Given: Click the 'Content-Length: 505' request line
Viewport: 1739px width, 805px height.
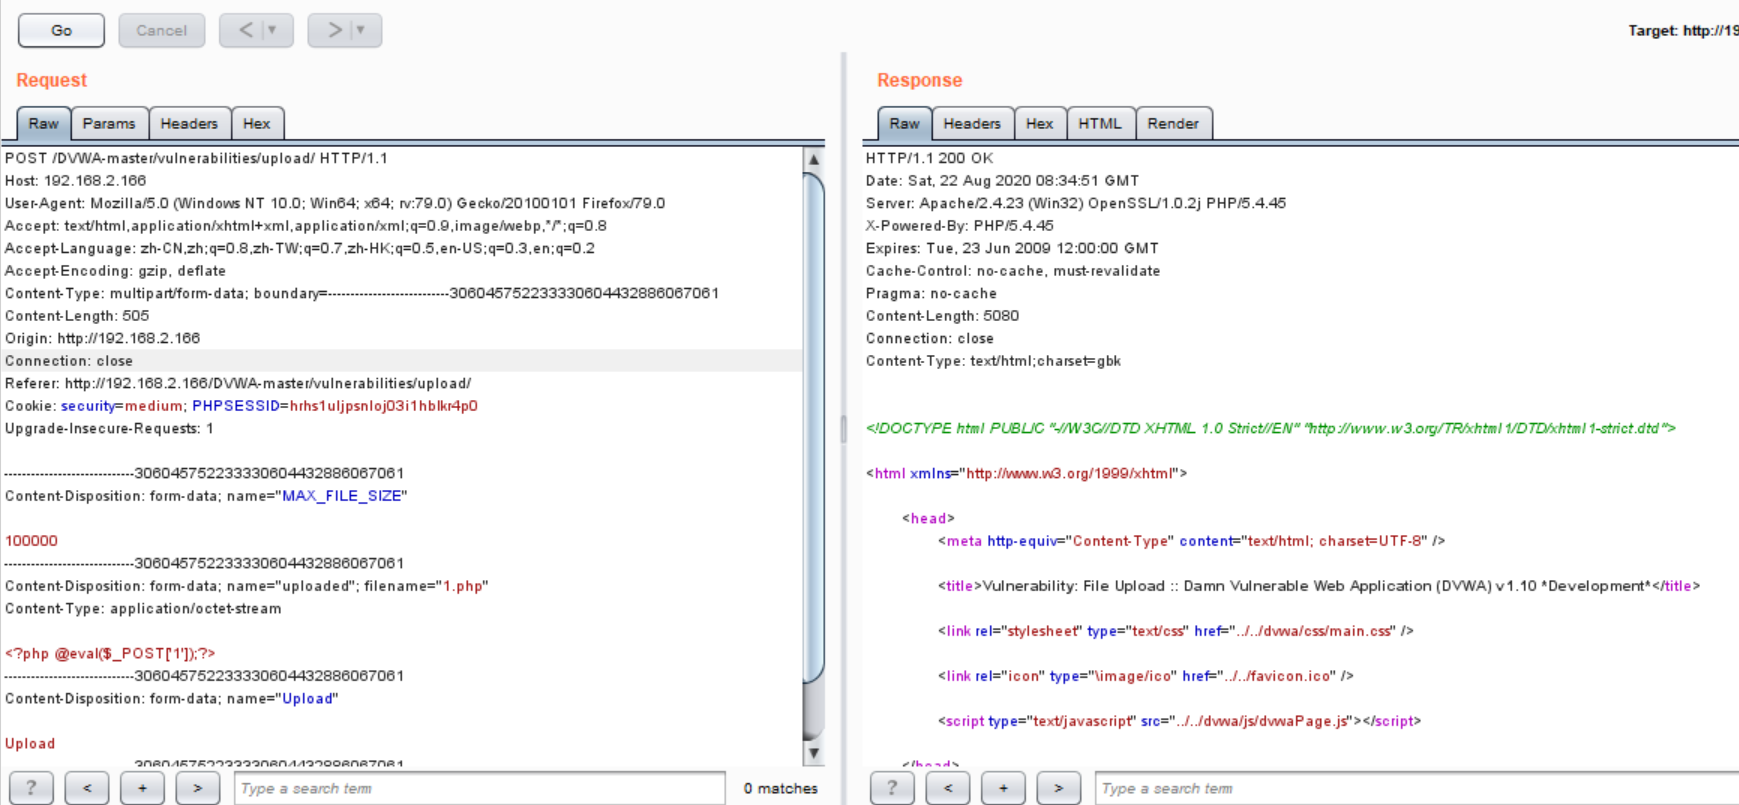Looking at the screenshot, I should coord(77,316).
